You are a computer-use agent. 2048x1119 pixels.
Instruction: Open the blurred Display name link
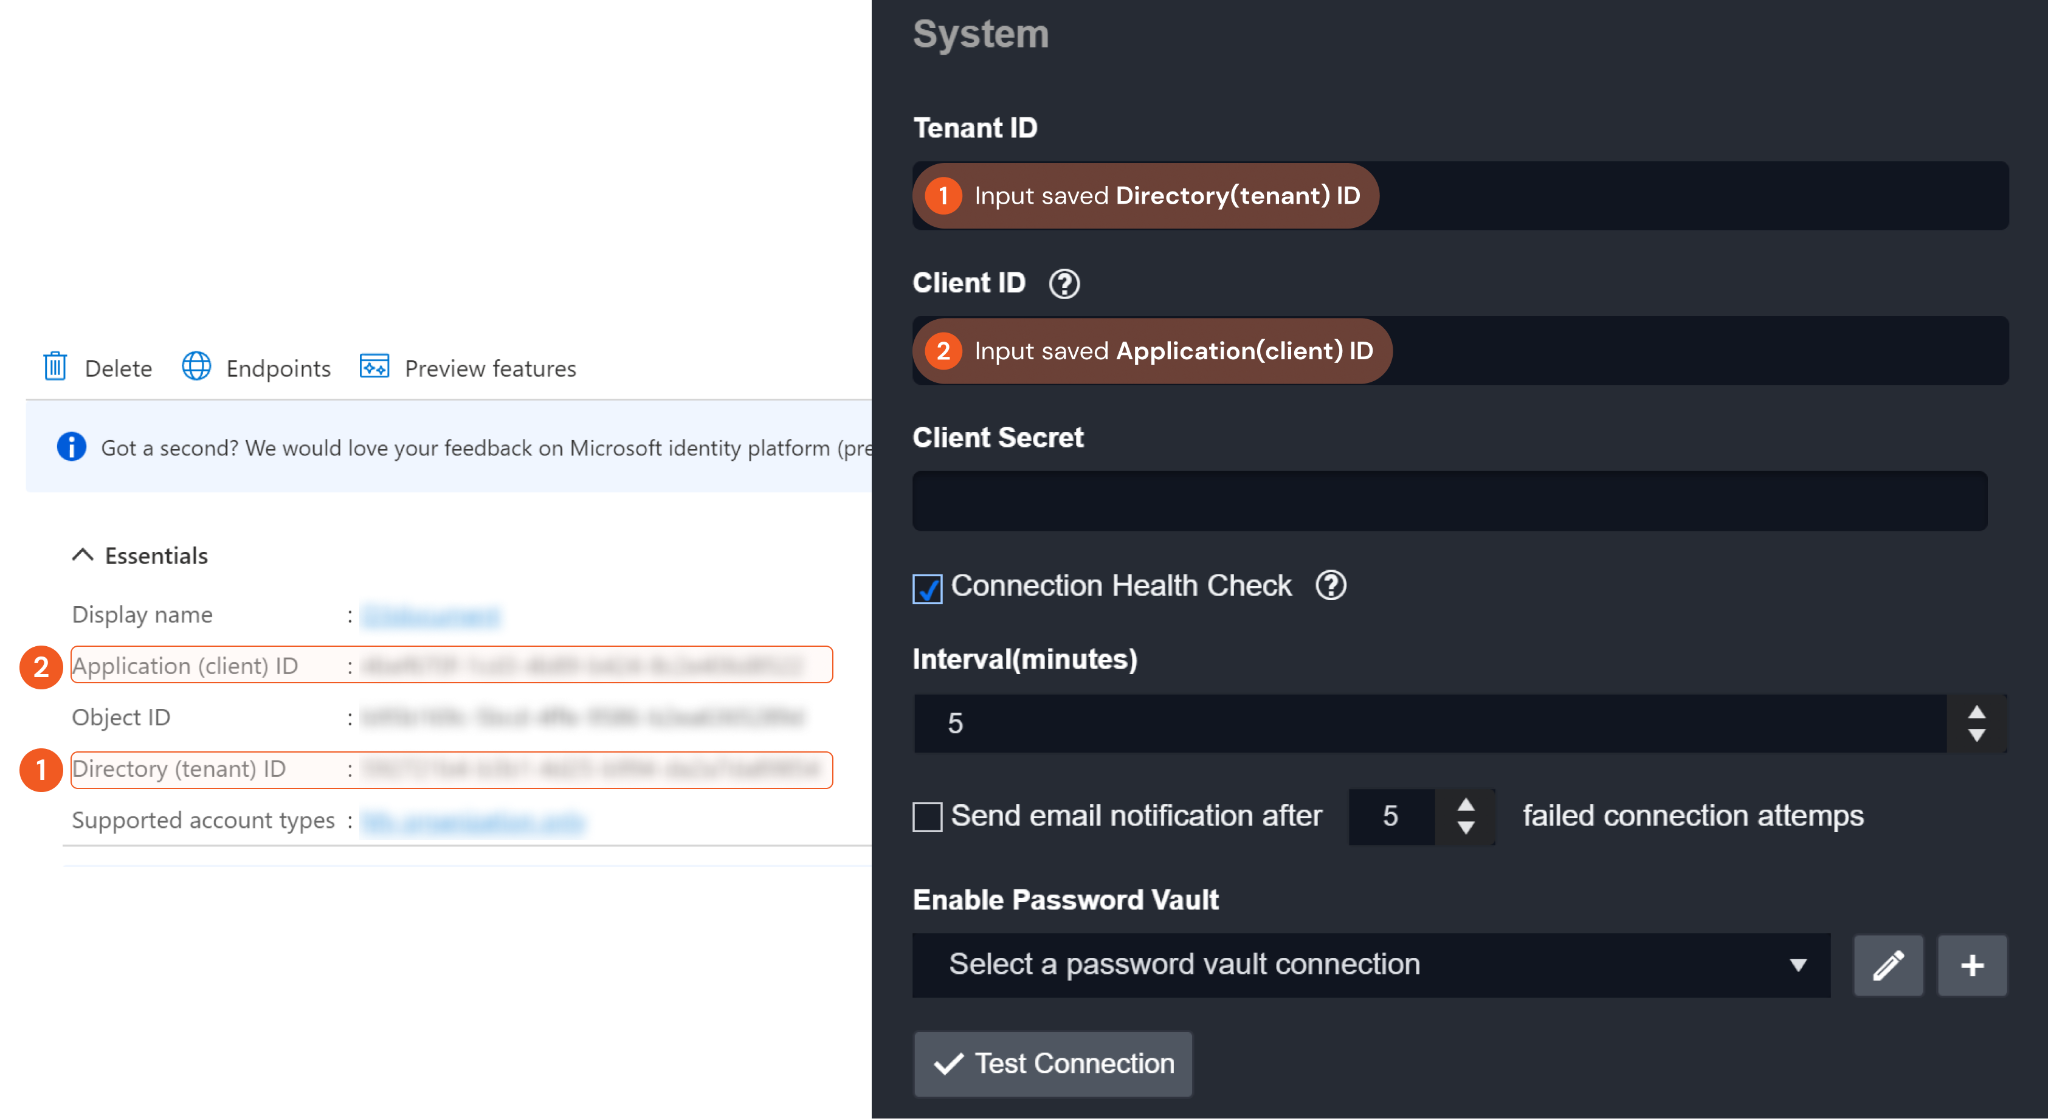[x=430, y=616]
